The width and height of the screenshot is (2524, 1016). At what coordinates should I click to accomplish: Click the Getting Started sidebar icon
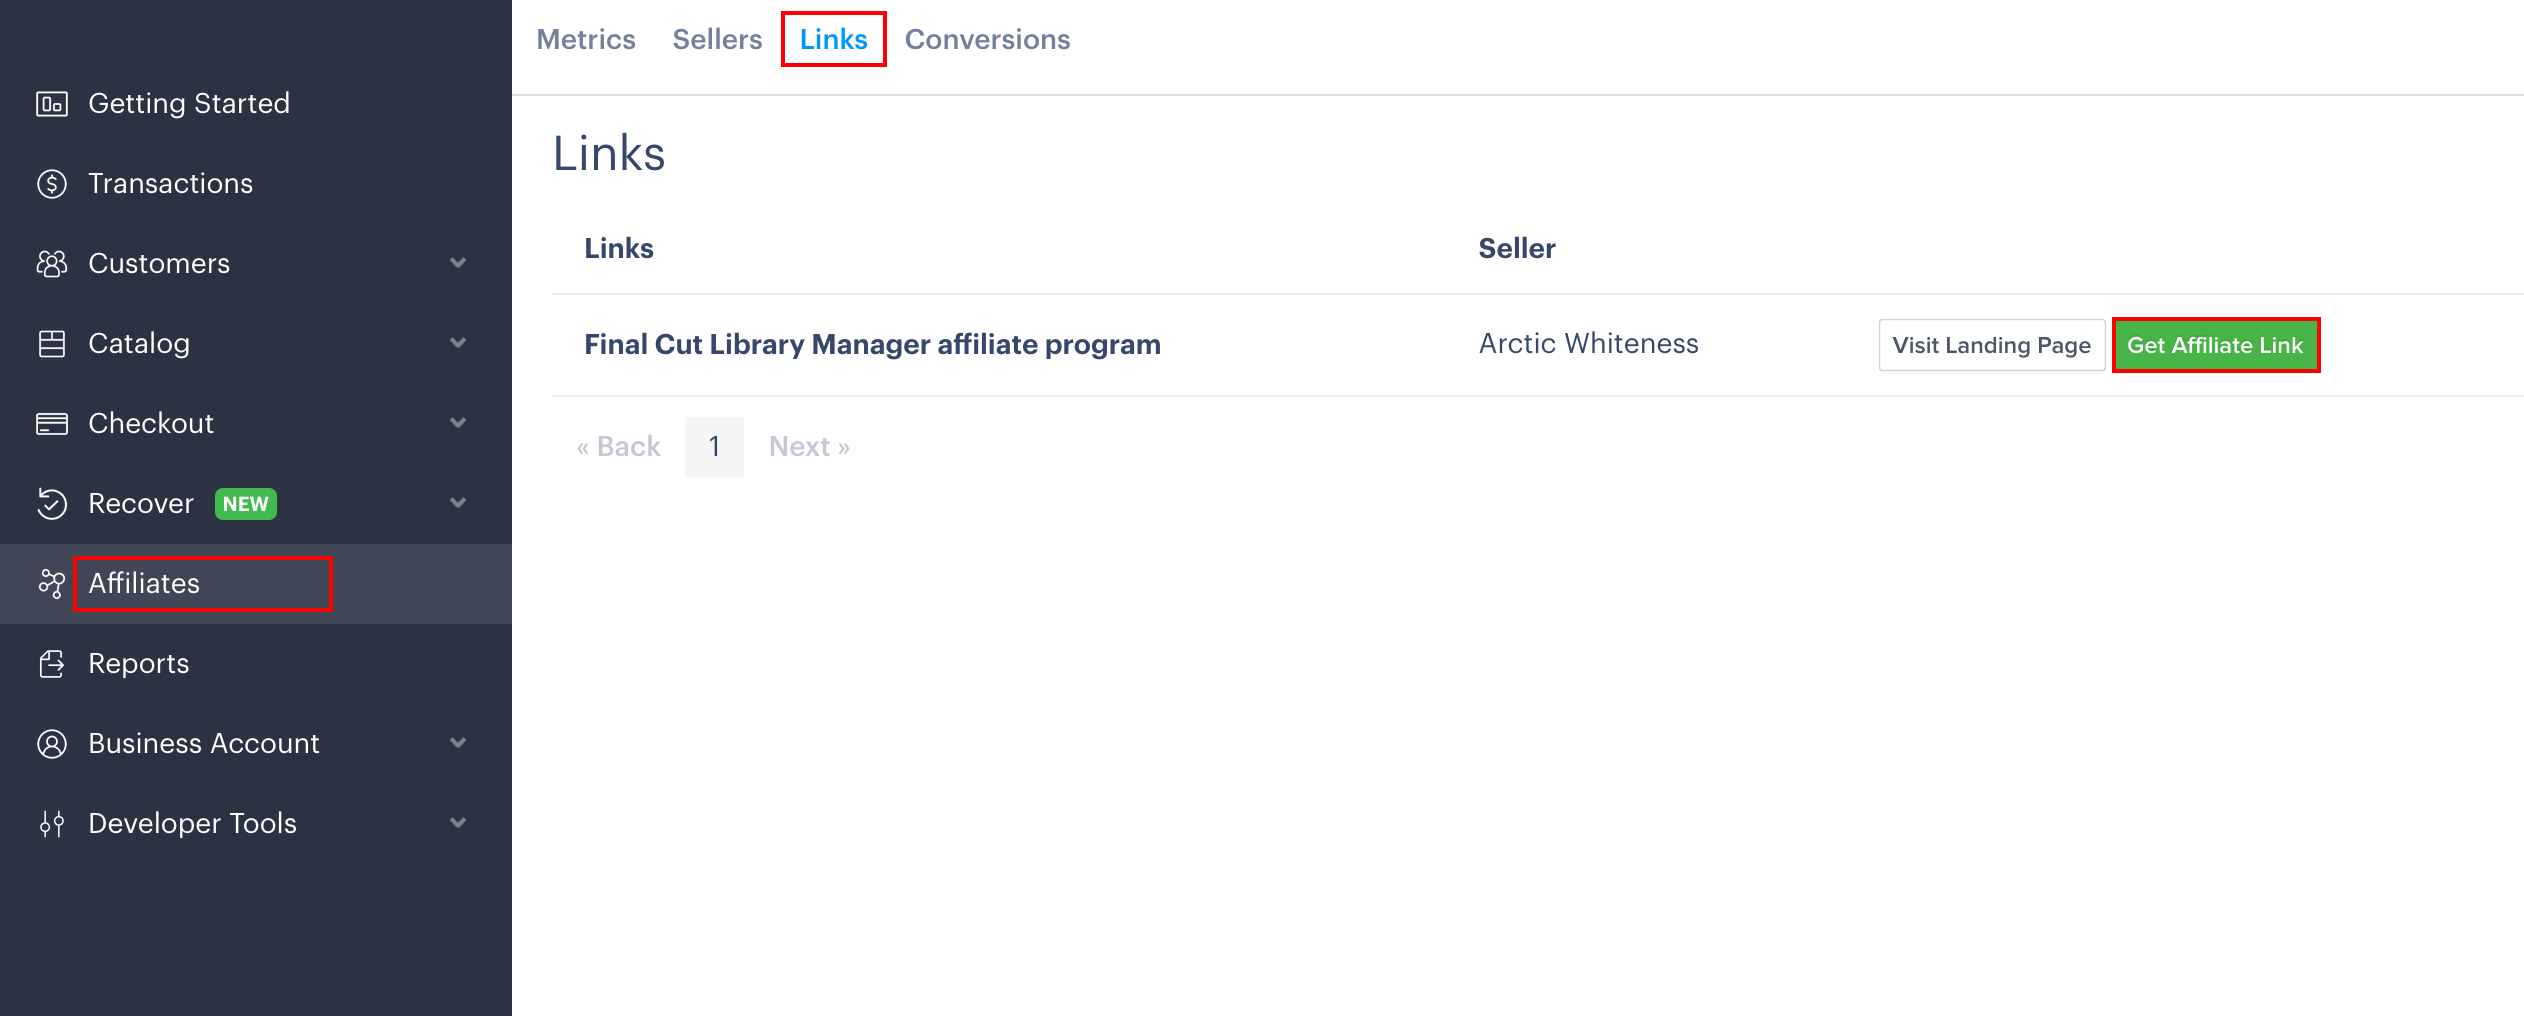[x=52, y=104]
